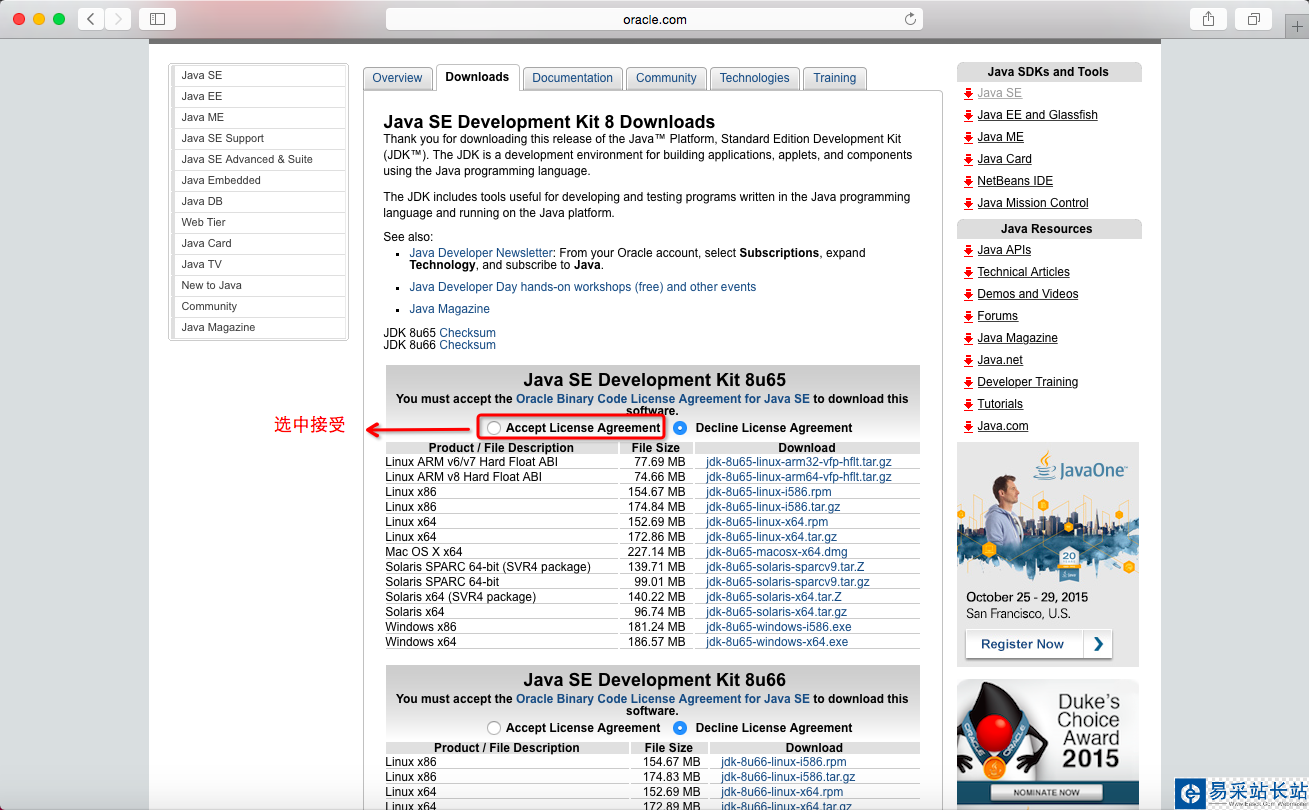The width and height of the screenshot is (1309, 810).
Task: Open the Safari Share menu
Action: pyautogui.click(x=1208, y=19)
